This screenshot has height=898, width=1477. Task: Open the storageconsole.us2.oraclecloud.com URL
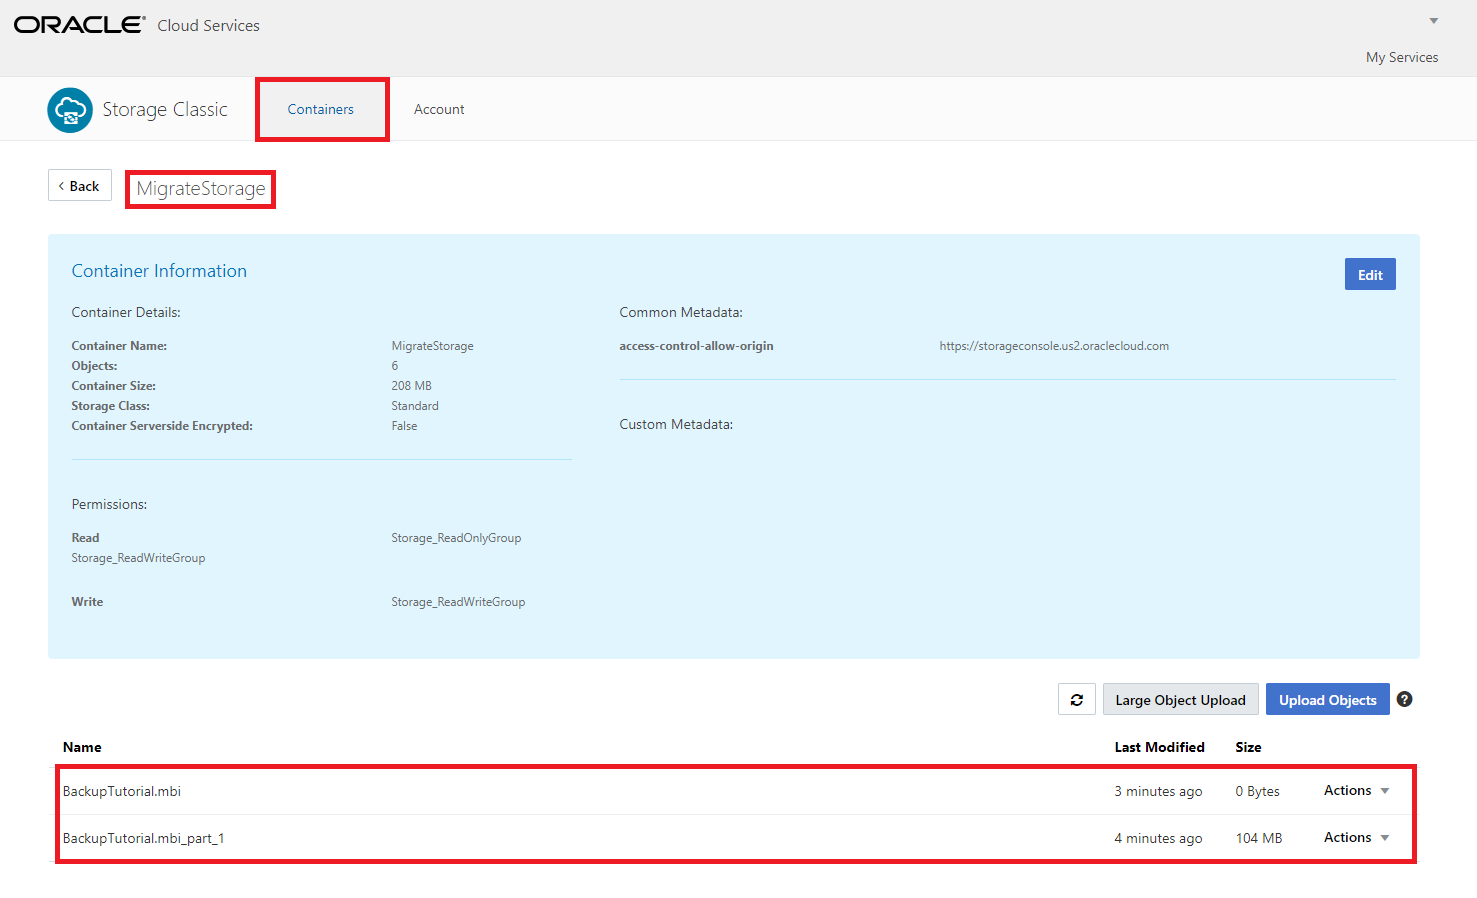1054,345
